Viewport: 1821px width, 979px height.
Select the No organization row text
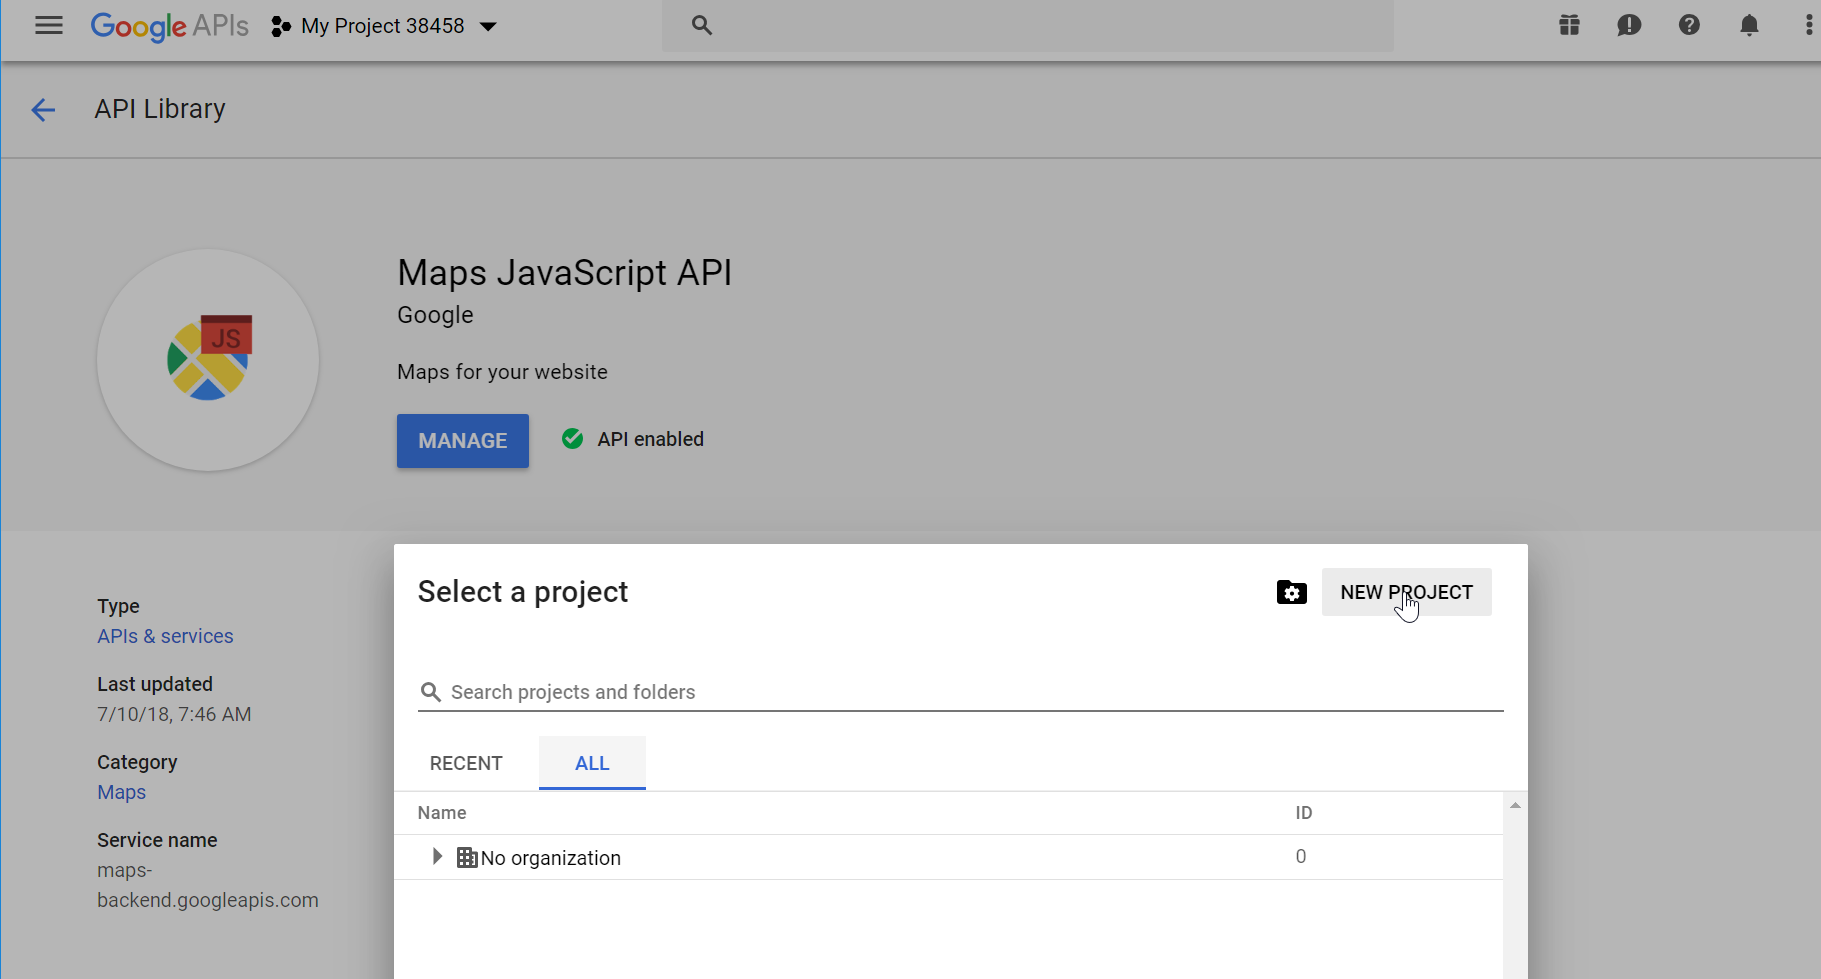coord(551,858)
